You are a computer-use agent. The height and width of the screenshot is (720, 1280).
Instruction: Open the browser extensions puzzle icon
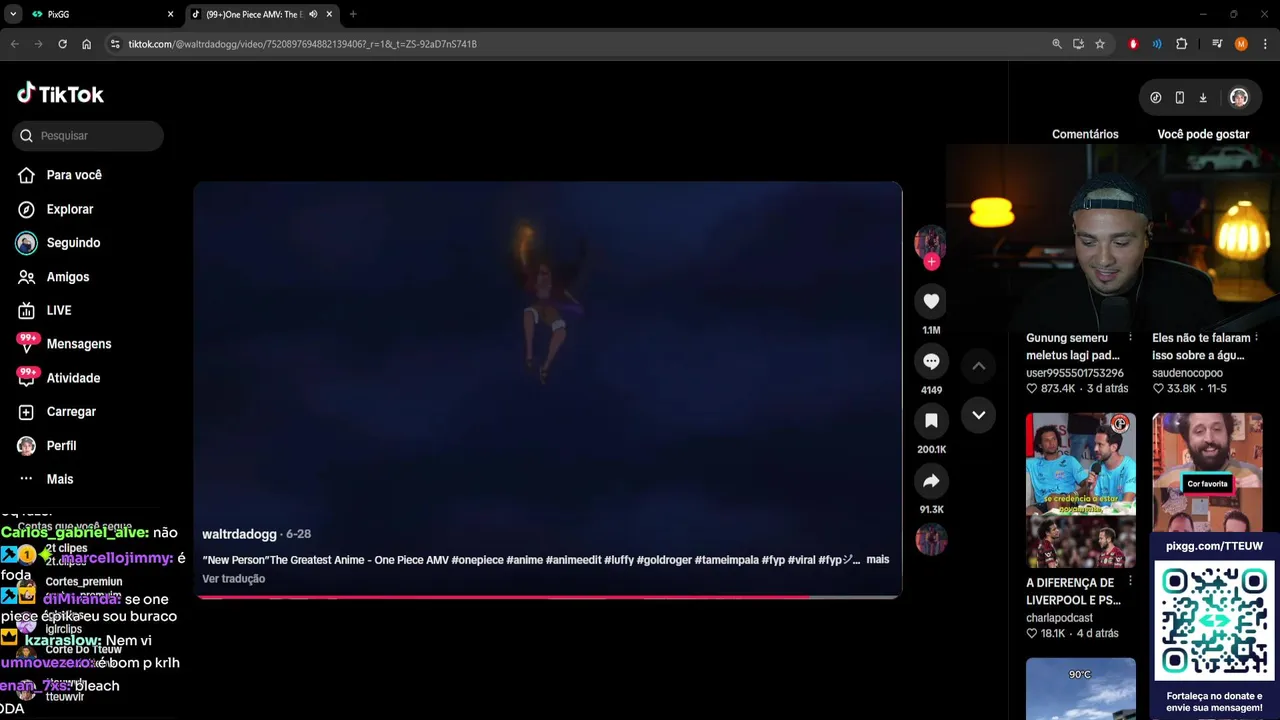[x=1182, y=44]
